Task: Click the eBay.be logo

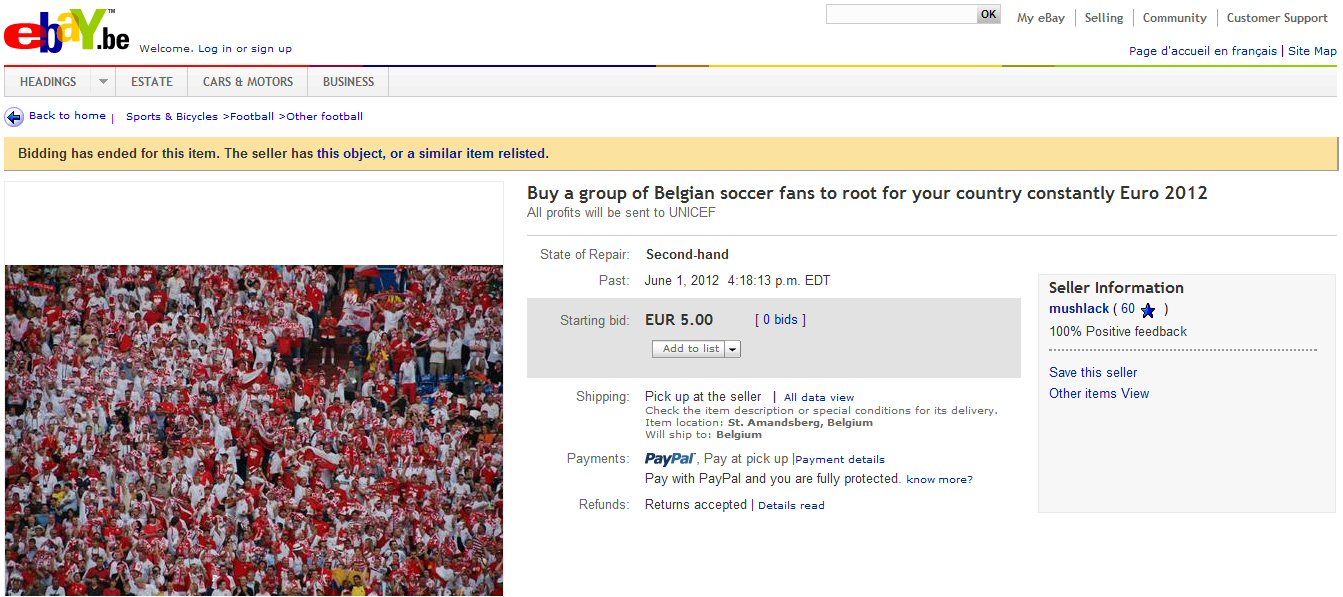Action: (x=67, y=30)
